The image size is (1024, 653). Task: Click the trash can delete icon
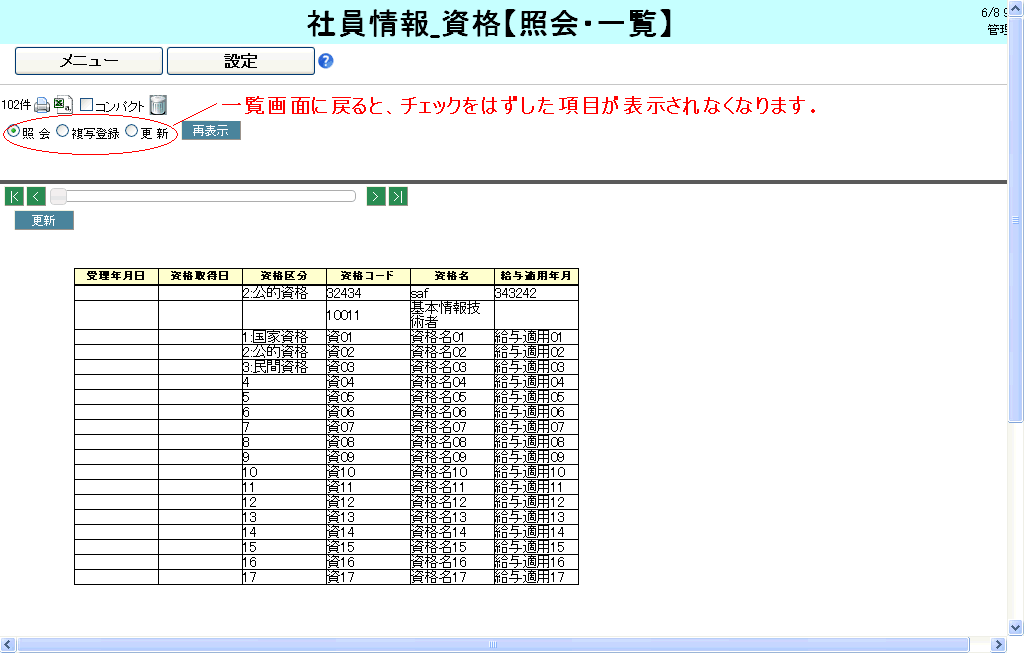coord(158,105)
